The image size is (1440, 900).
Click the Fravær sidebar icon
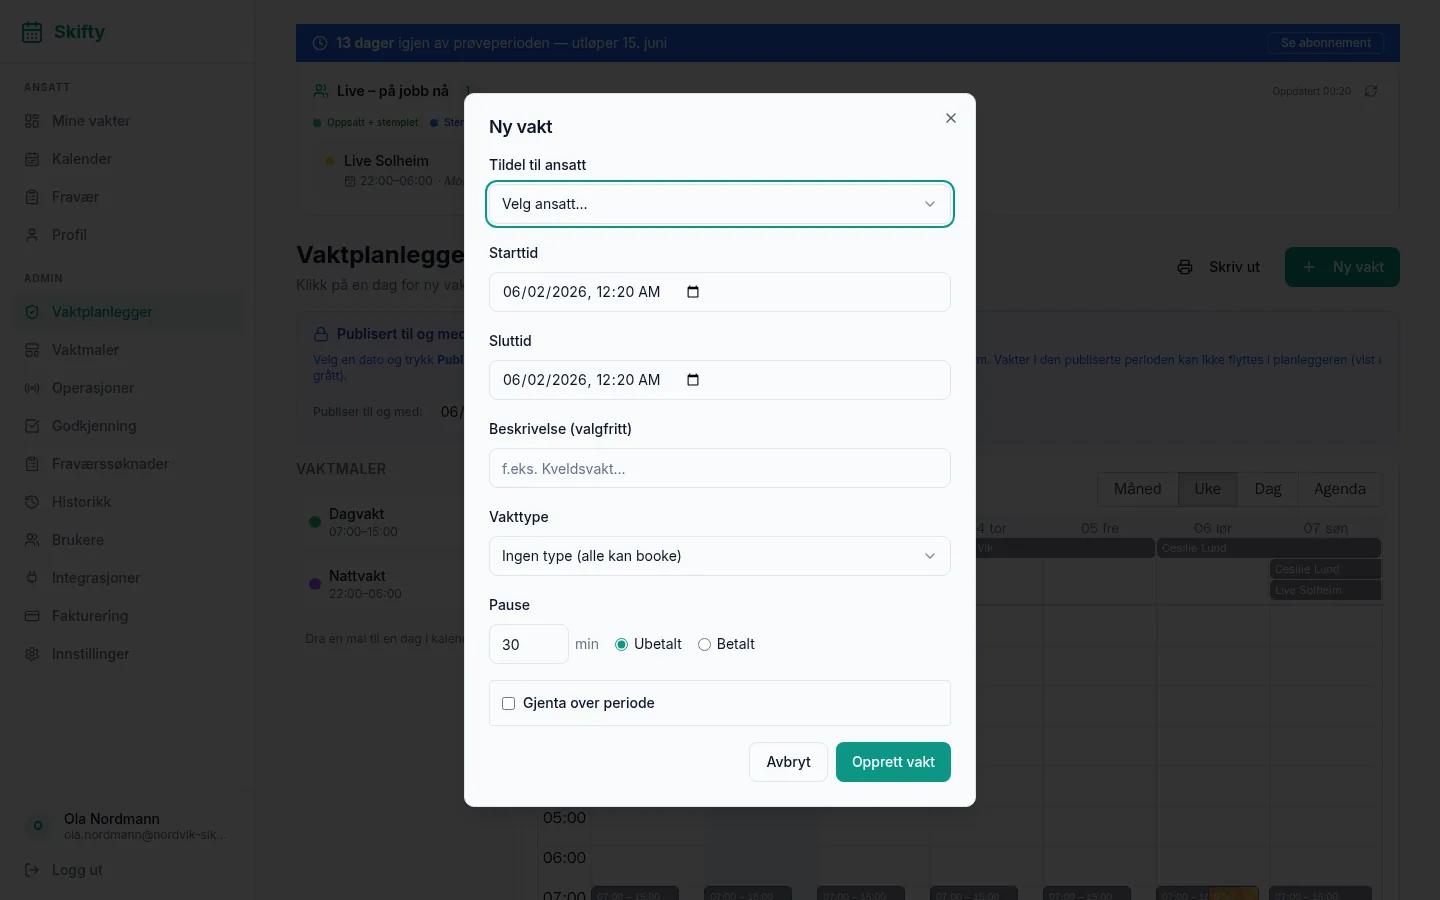click(x=32, y=197)
